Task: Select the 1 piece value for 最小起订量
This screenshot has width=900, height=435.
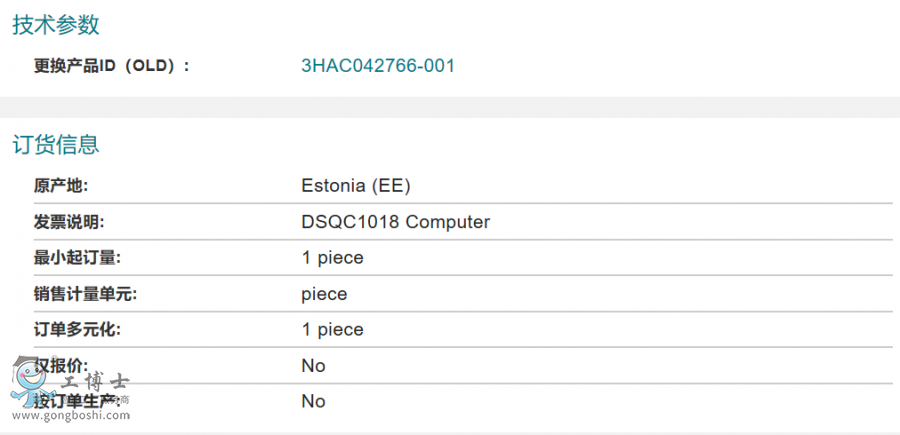Action: pyautogui.click(x=332, y=258)
